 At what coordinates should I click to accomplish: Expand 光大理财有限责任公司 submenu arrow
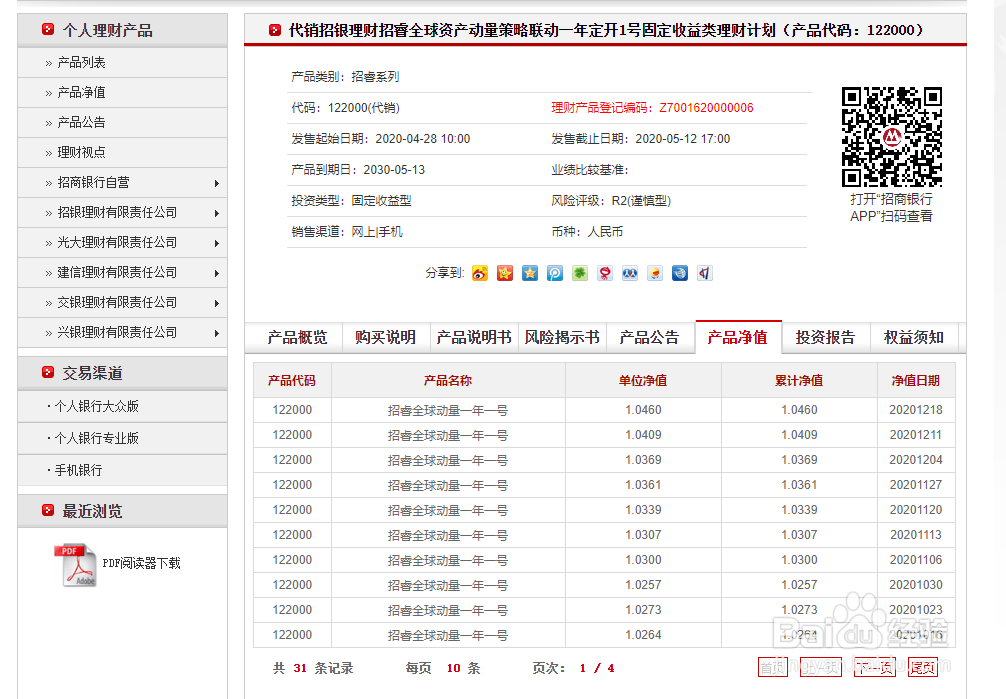[x=217, y=243]
